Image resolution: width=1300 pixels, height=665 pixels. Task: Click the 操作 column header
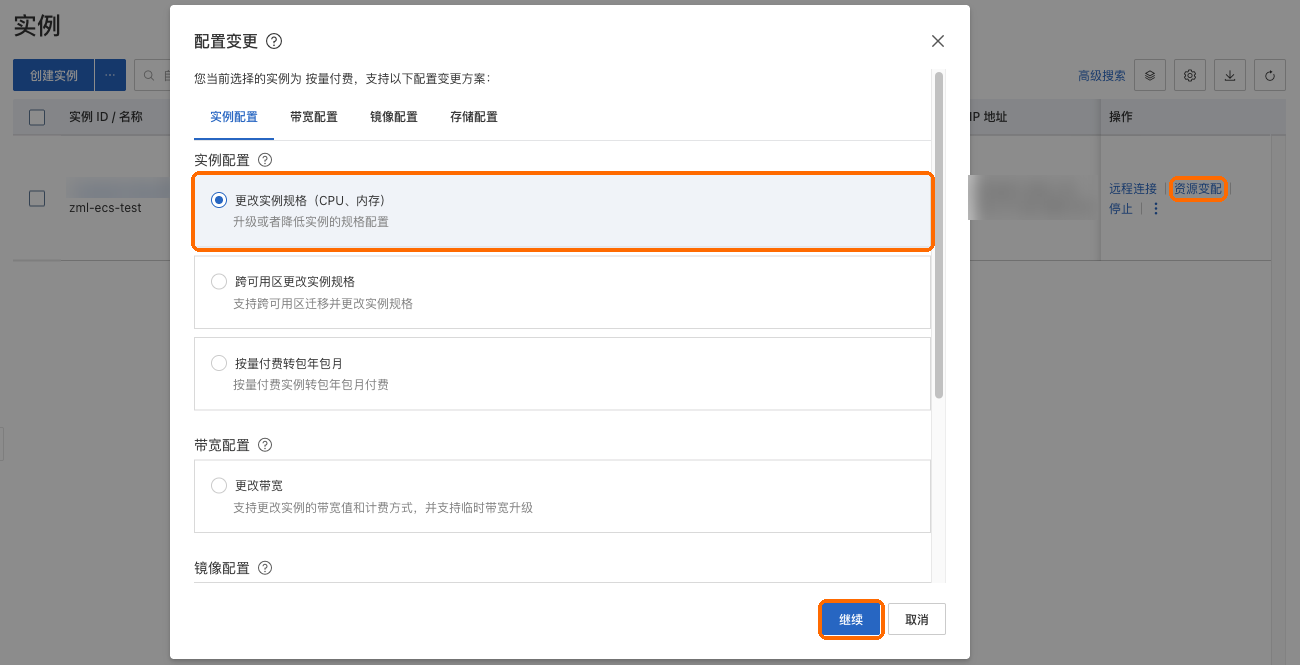1121,117
